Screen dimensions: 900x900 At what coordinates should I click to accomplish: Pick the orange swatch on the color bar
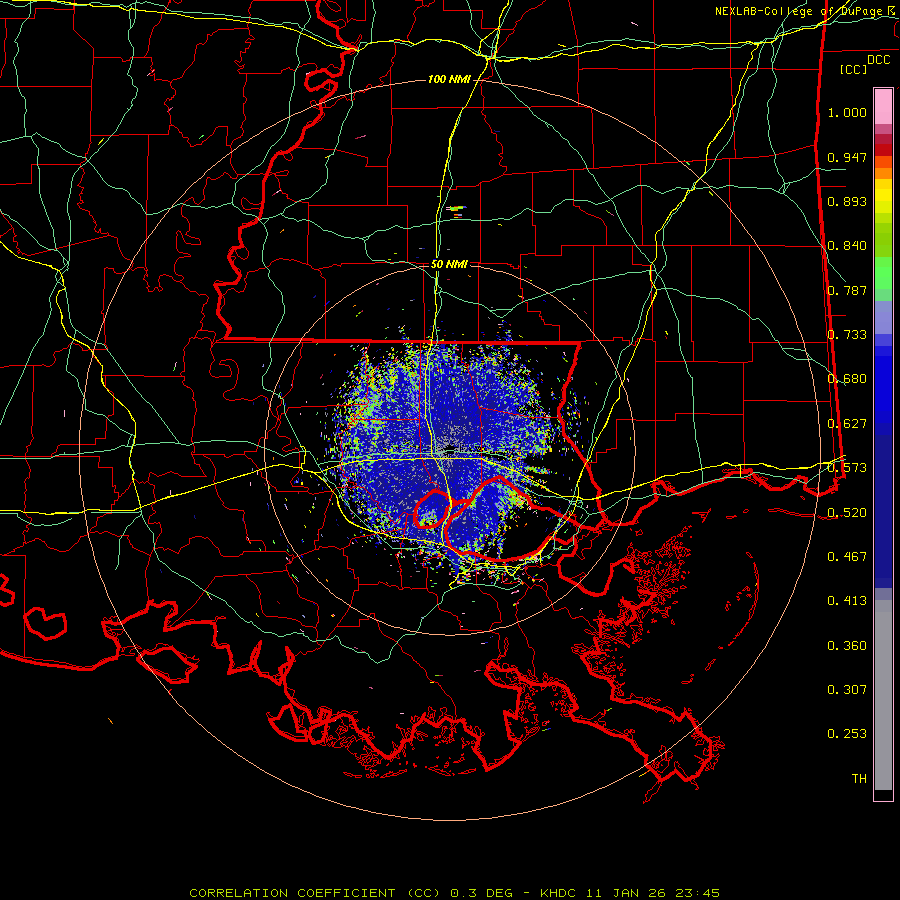pyautogui.click(x=883, y=173)
